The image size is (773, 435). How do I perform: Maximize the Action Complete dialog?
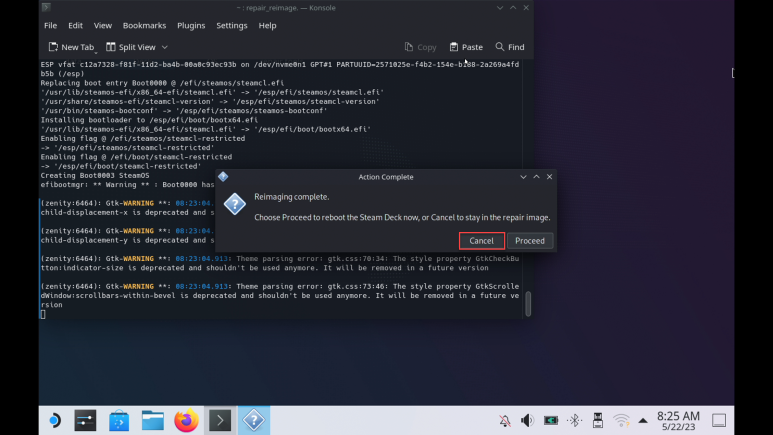pos(536,177)
